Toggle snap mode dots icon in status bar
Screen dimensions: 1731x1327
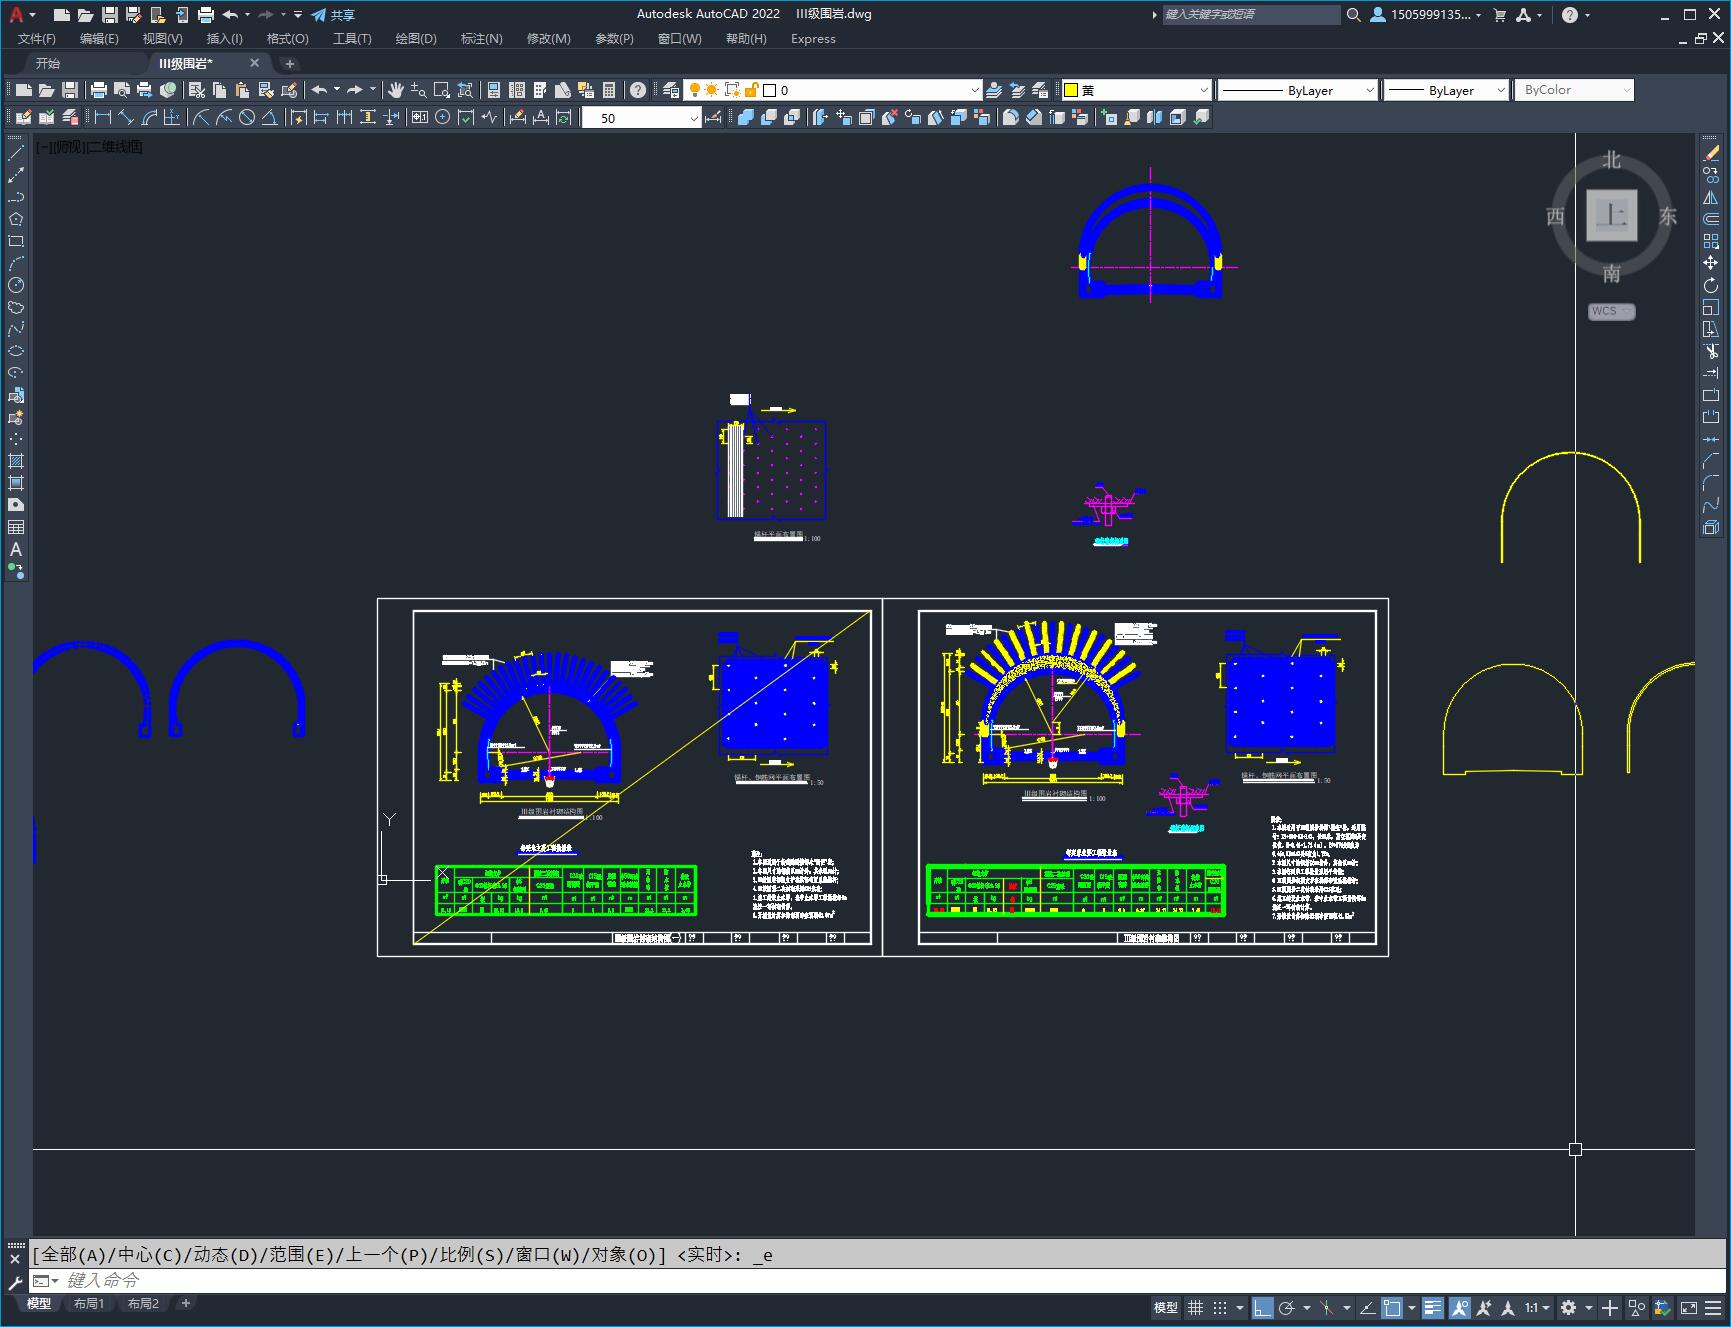pos(1219,1307)
